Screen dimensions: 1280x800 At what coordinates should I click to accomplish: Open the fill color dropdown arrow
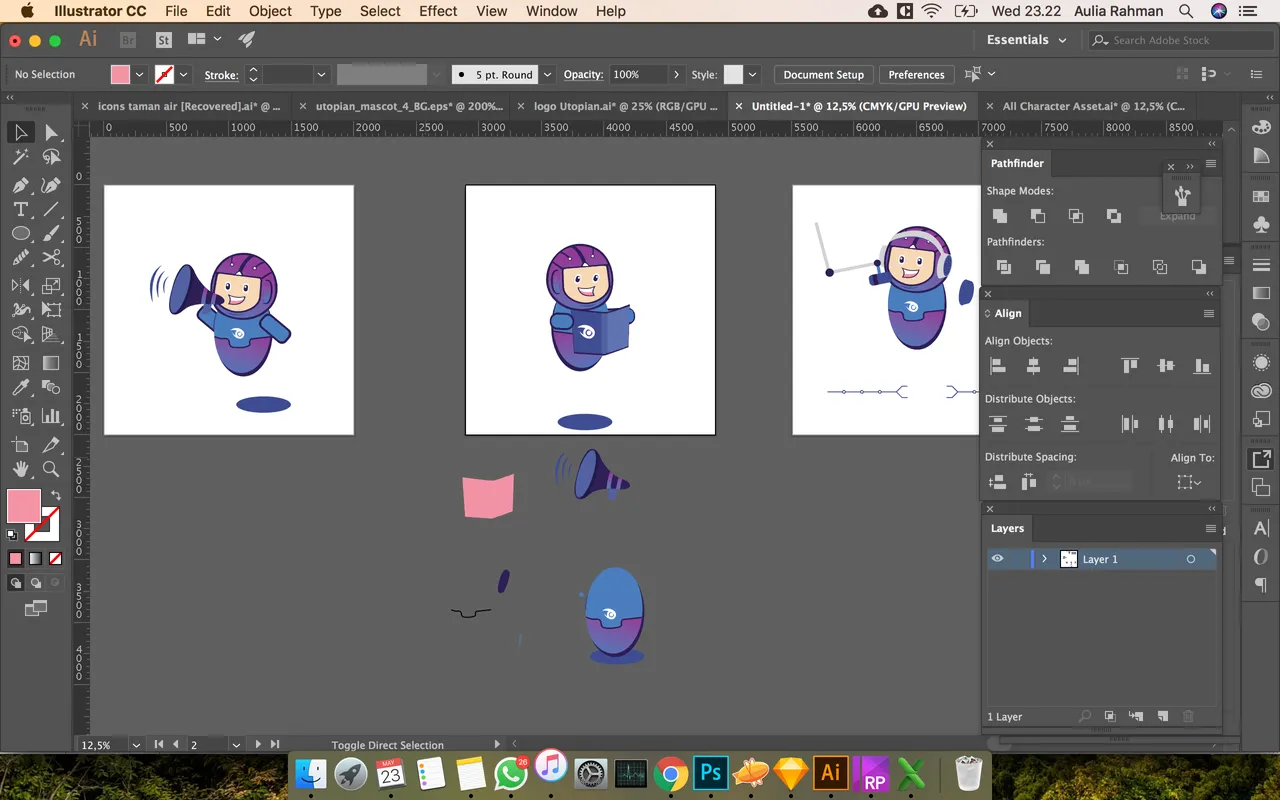[x=139, y=75]
